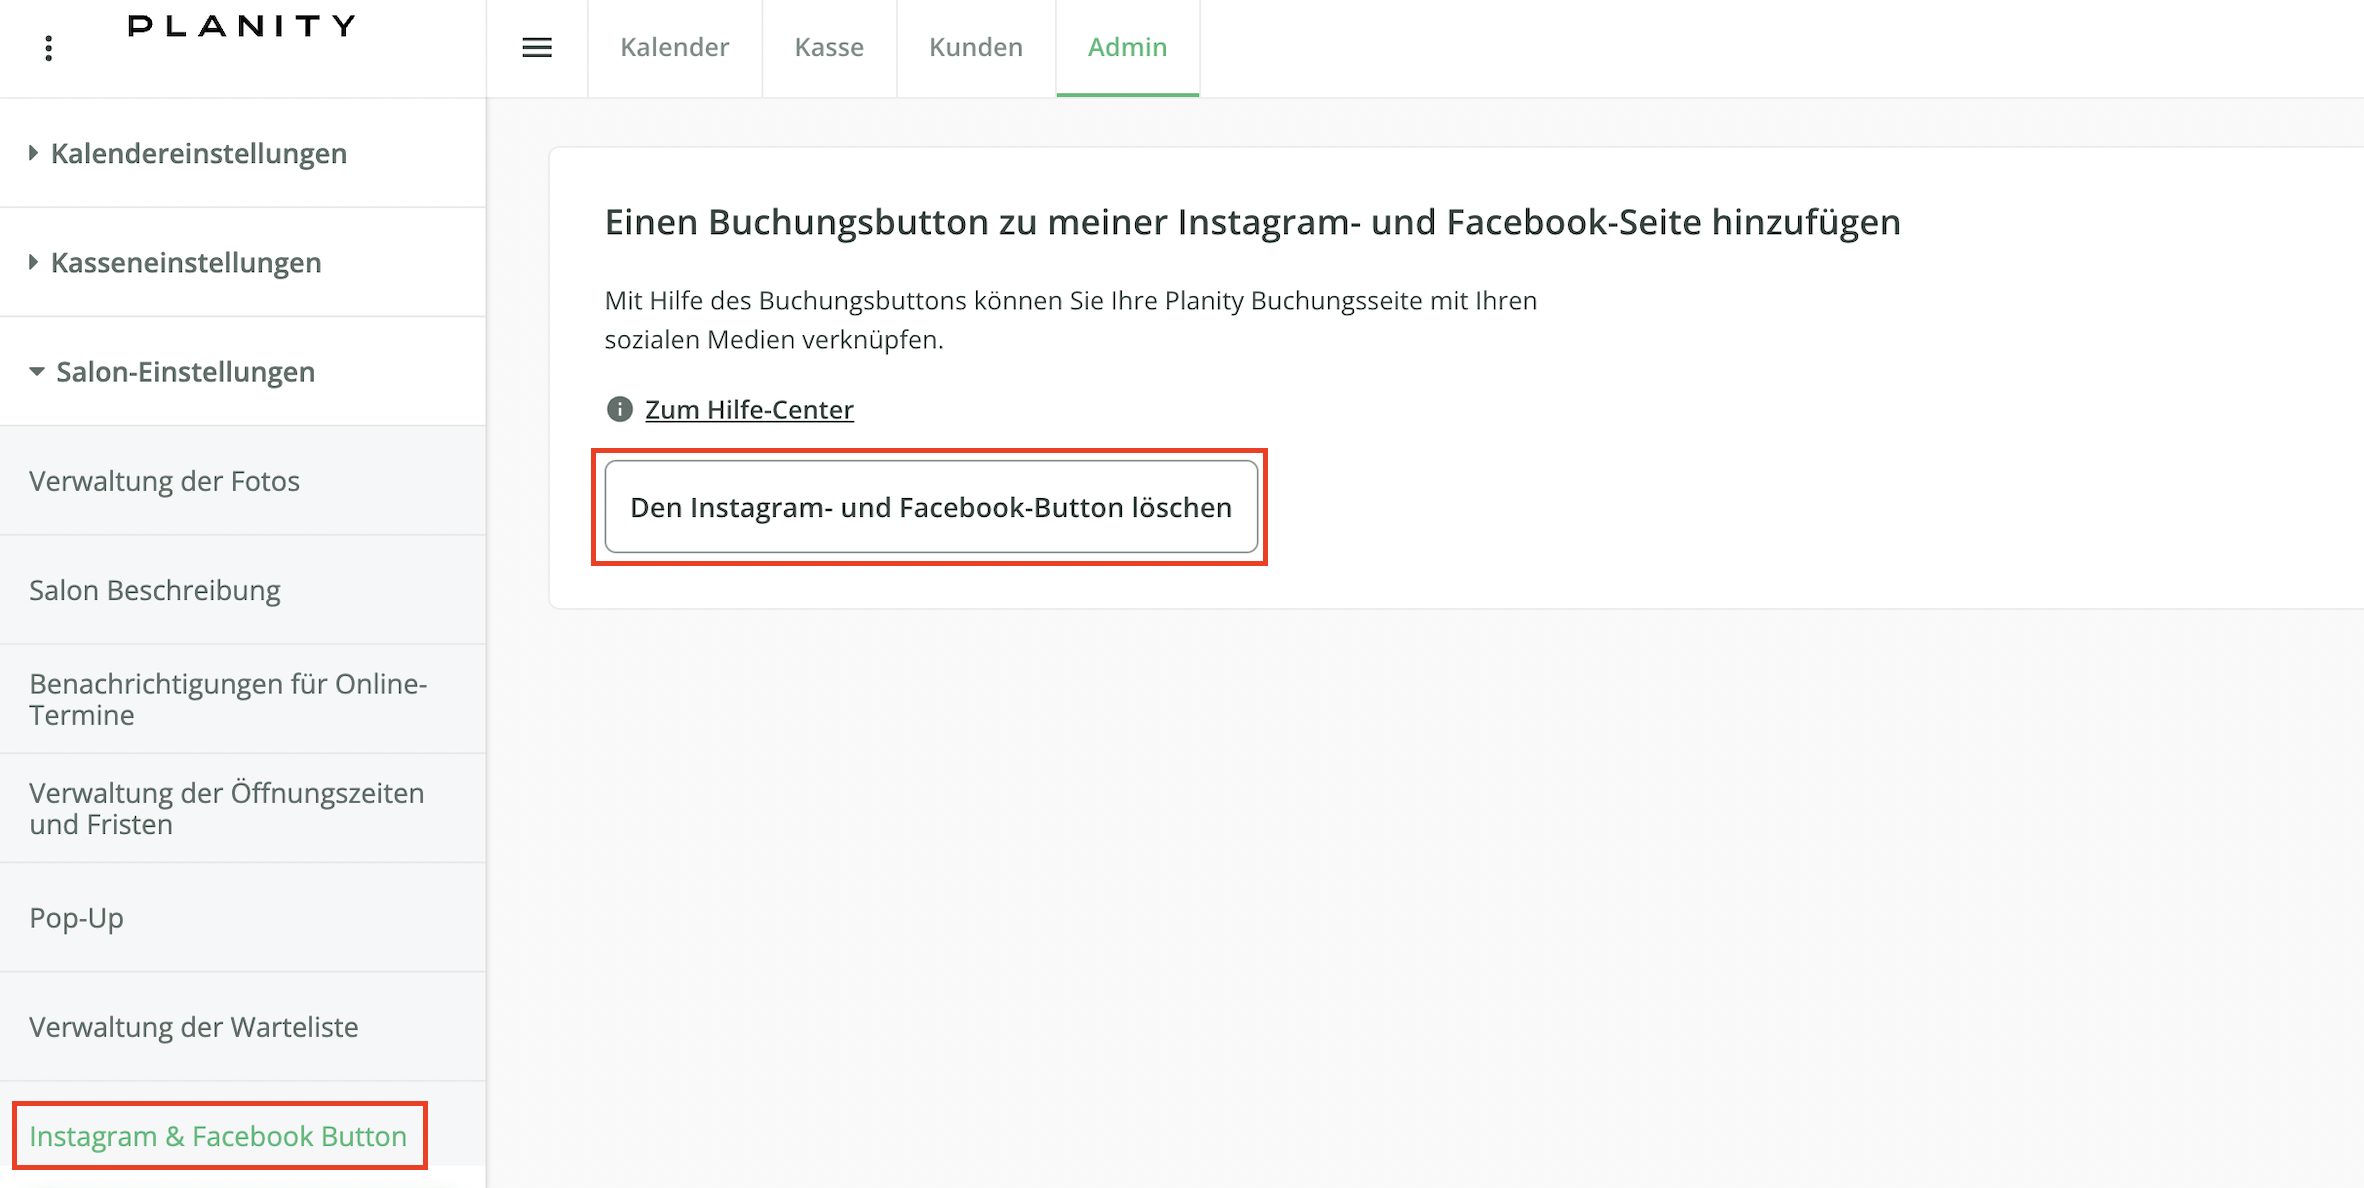Click the info icon beside Hilfe-Center

[620, 409]
